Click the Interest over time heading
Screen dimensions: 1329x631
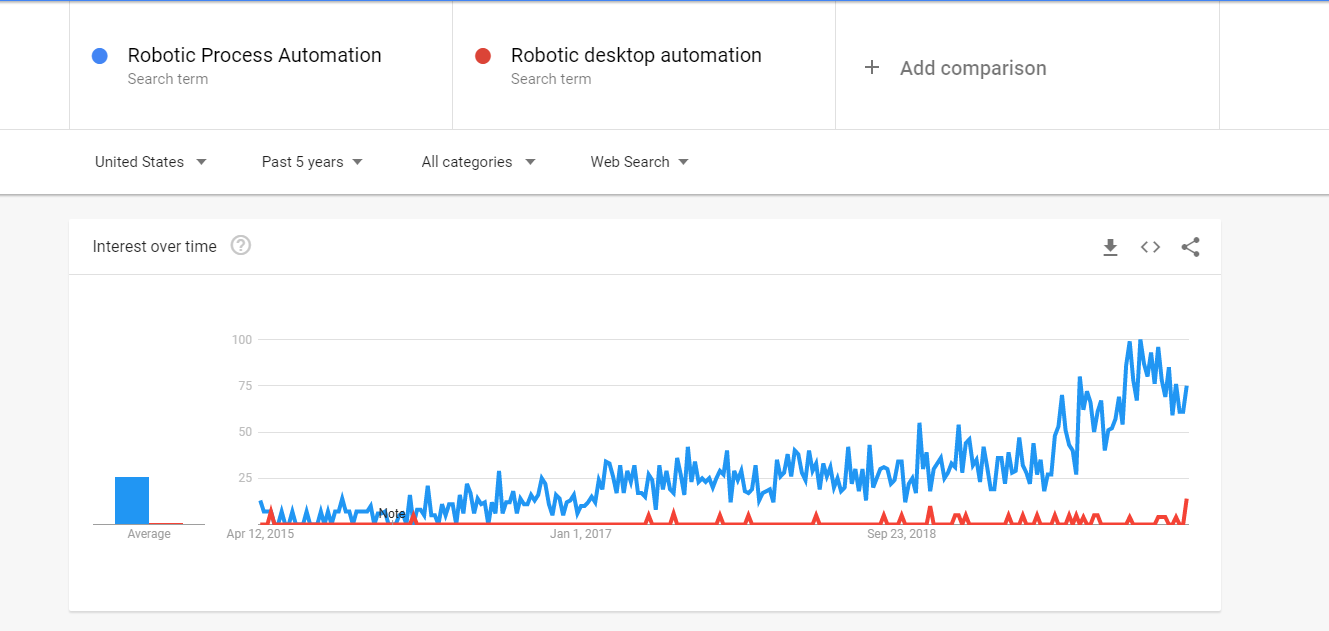[x=154, y=247]
